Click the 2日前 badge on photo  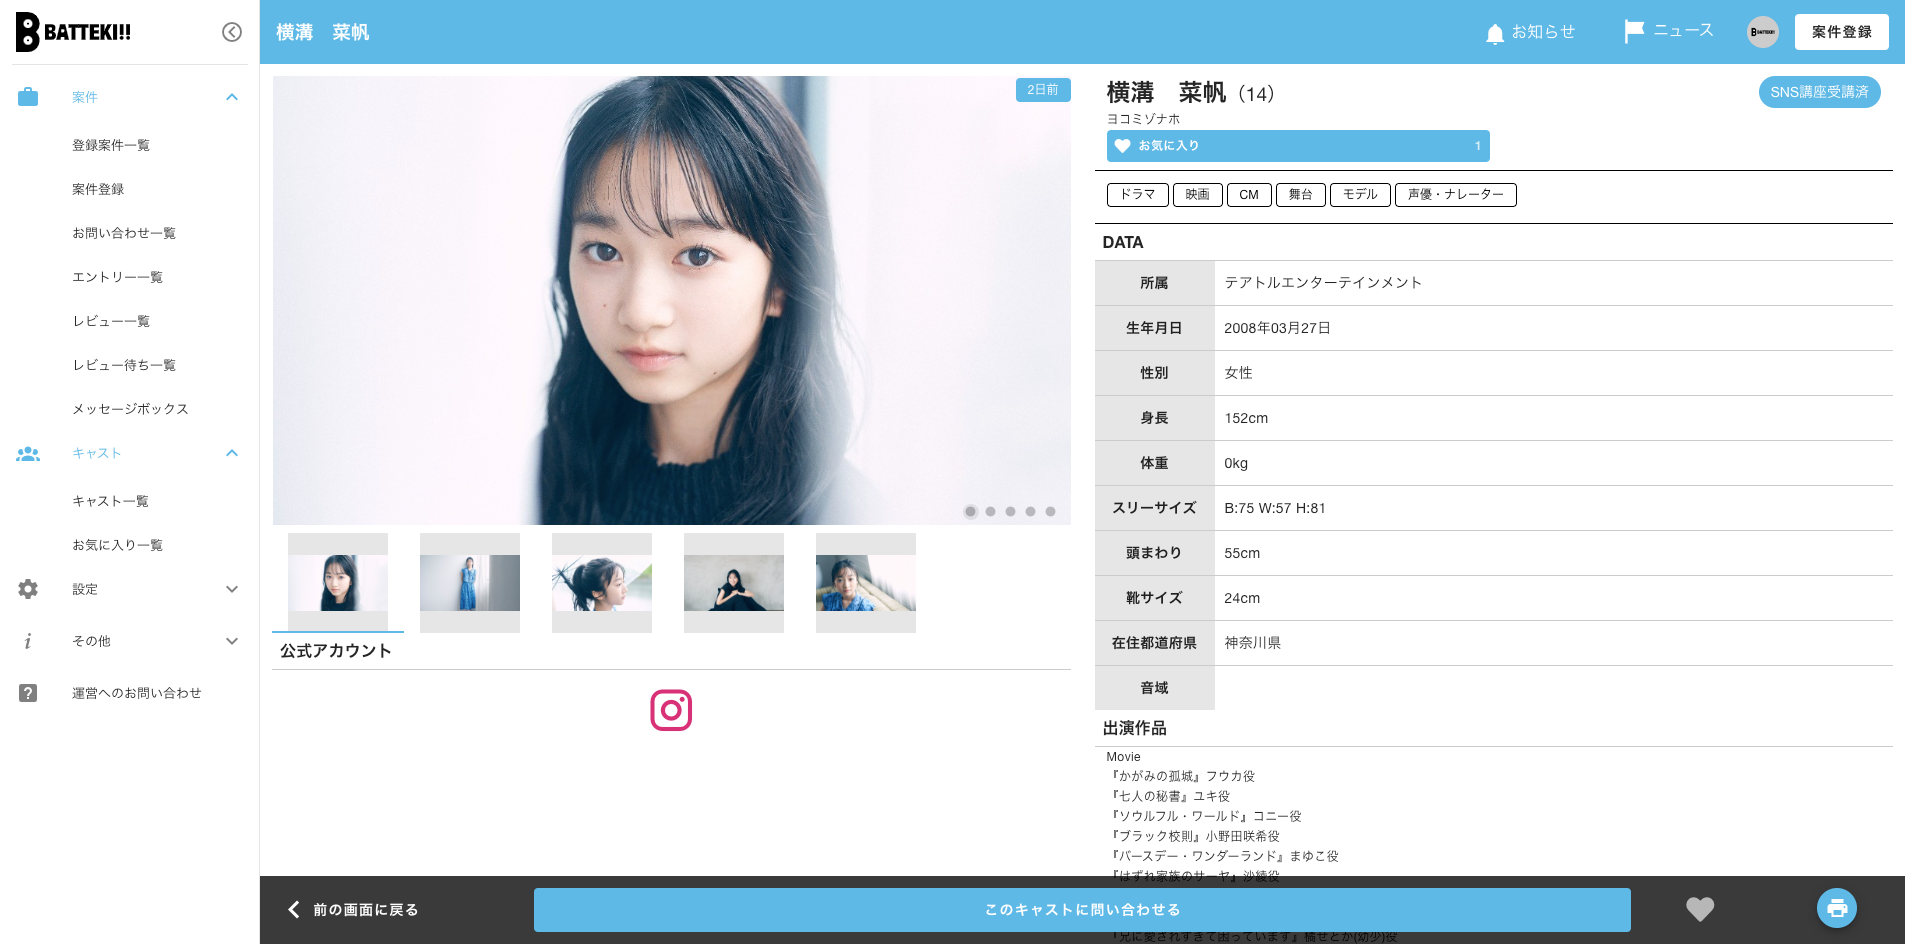click(x=1043, y=90)
